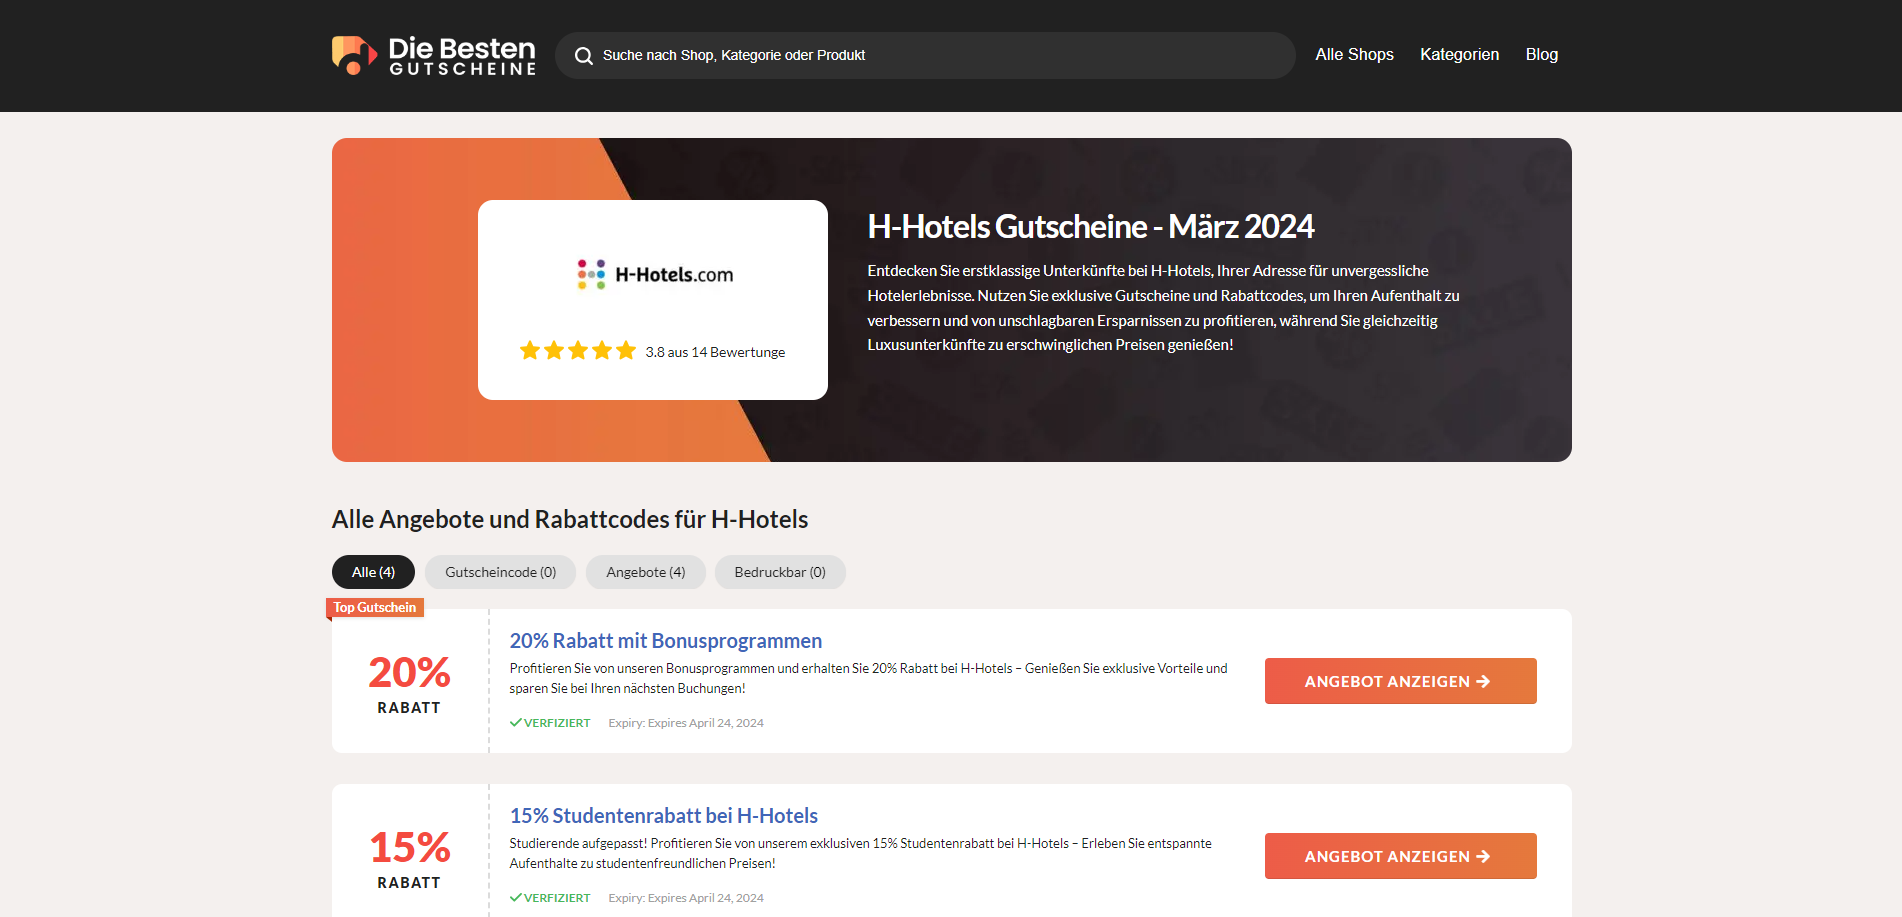Click the search magnifier icon
This screenshot has height=917, width=1902.
[x=584, y=56]
